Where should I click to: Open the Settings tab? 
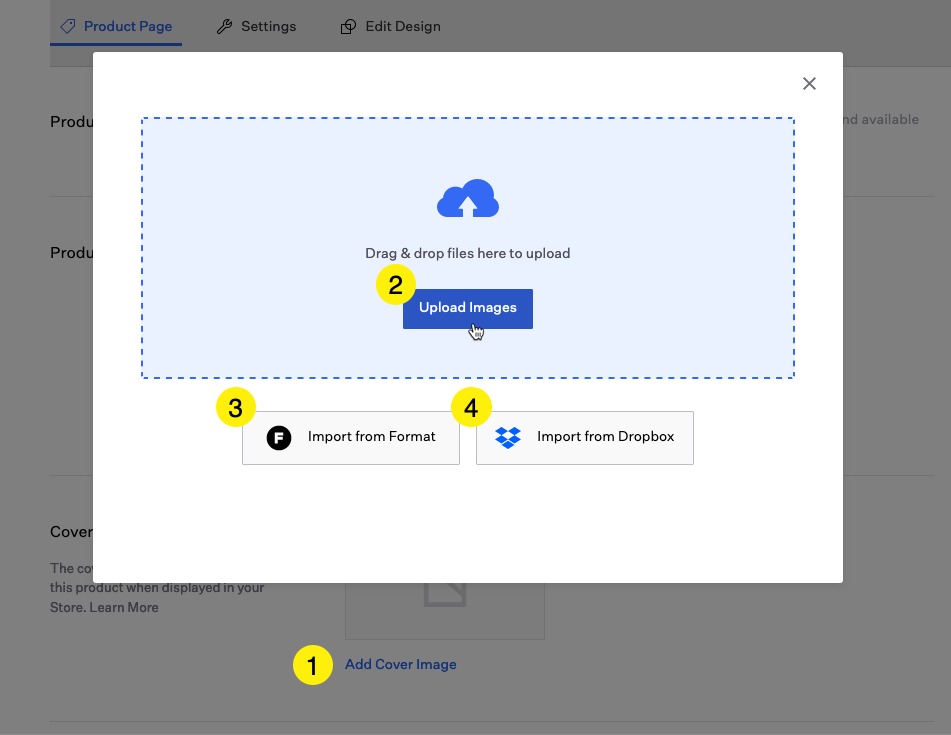268,27
